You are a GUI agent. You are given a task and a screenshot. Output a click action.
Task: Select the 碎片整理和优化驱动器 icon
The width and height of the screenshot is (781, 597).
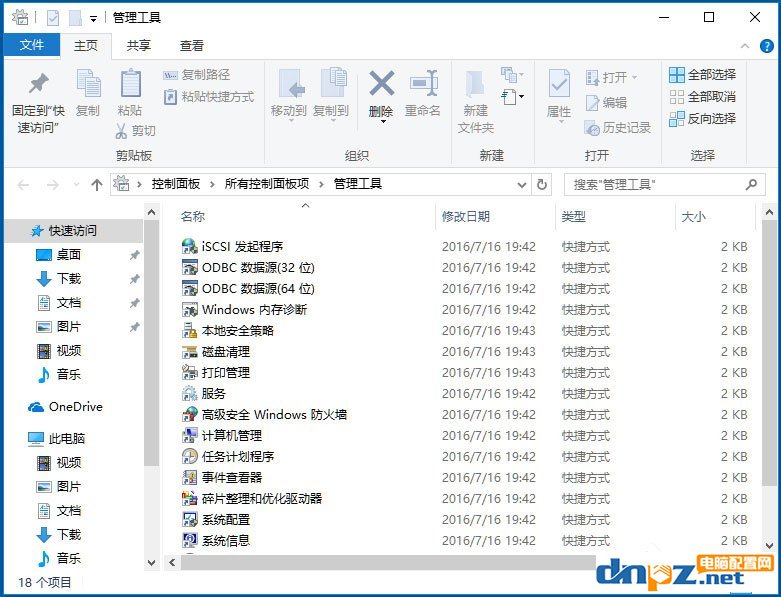click(189, 498)
